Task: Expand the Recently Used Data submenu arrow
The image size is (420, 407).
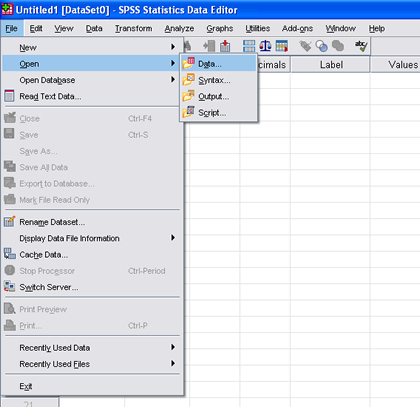Action: (173, 347)
